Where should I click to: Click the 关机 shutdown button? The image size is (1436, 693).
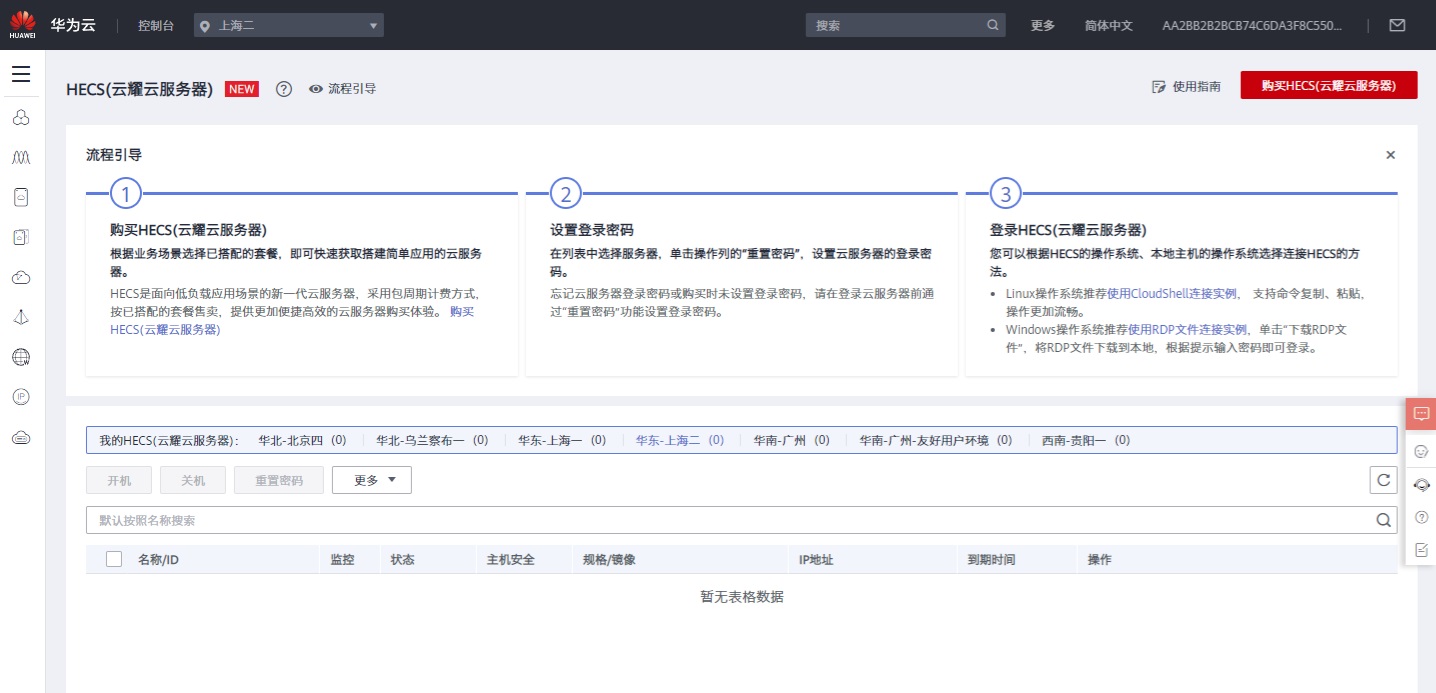coord(193,480)
